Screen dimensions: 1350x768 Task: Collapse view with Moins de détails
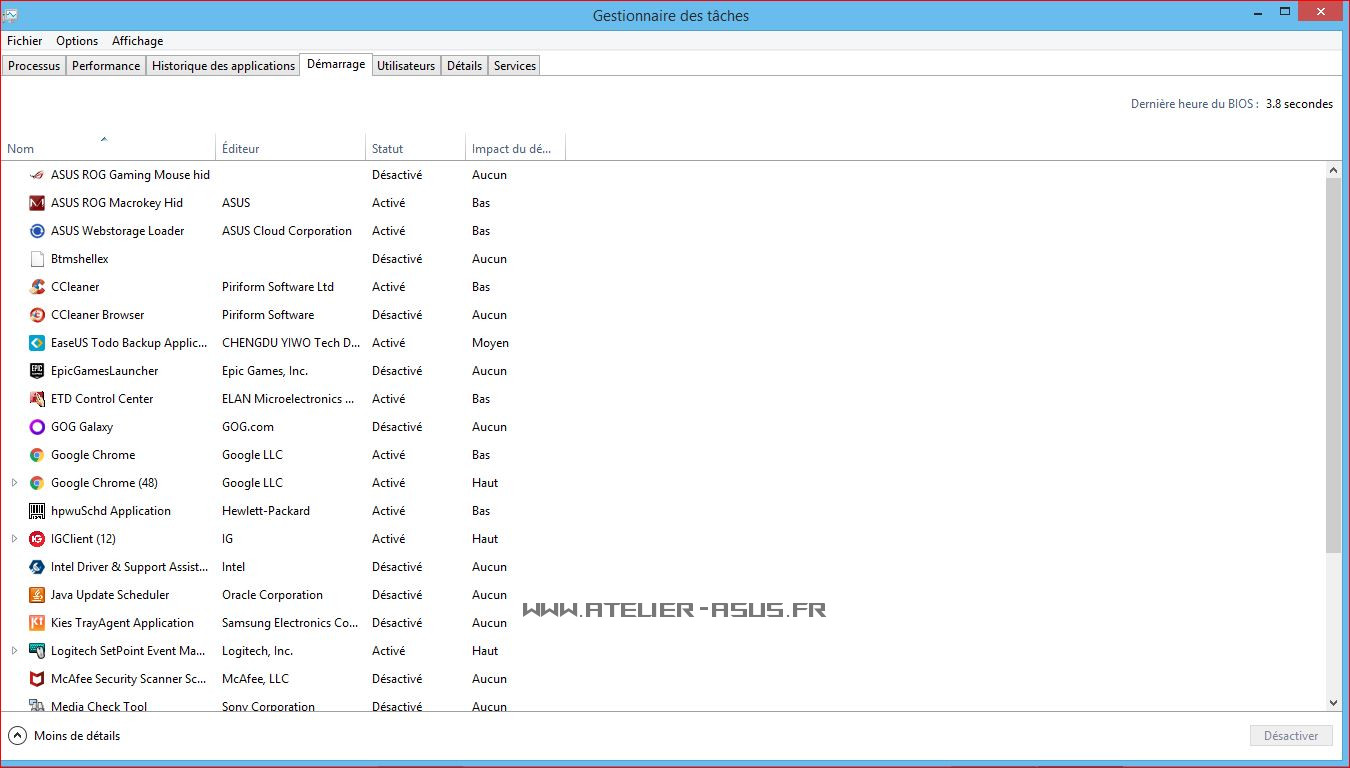coord(64,736)
